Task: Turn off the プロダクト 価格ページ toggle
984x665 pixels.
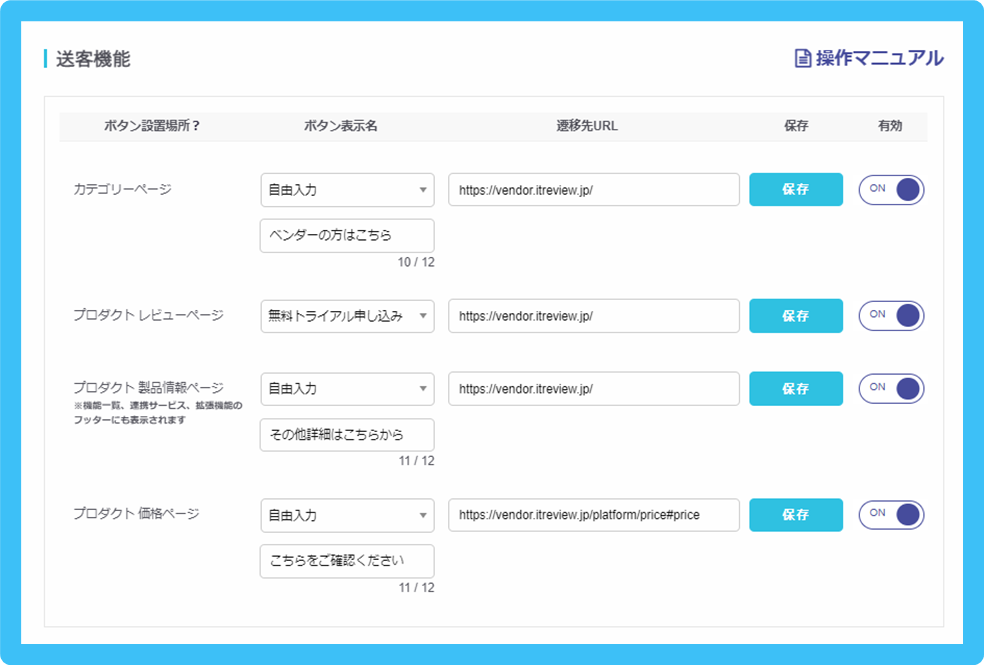Action: tap(890, 515)
